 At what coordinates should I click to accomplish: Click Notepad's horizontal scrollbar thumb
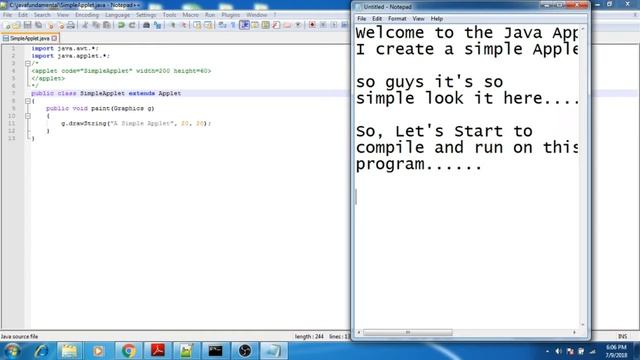tap(408, 333)
